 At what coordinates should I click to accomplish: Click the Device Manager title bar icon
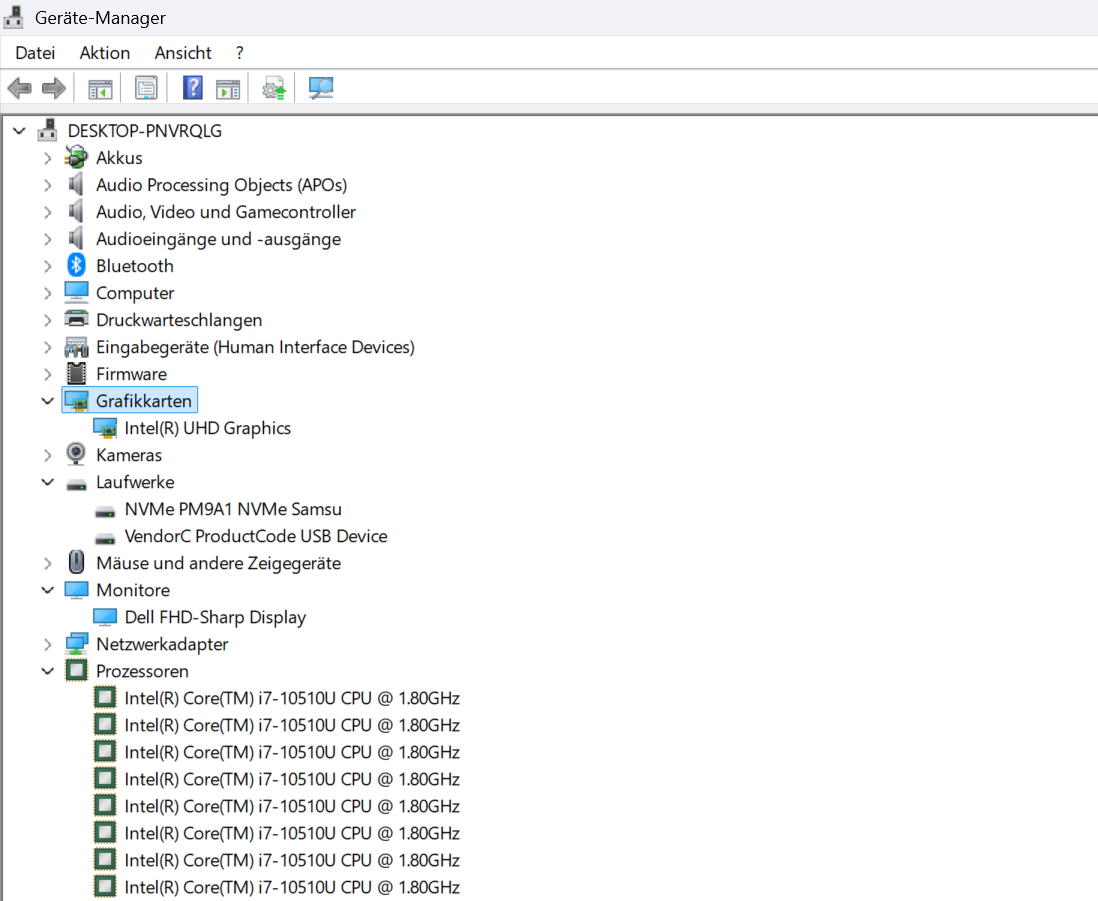click(x=13, y=18)
